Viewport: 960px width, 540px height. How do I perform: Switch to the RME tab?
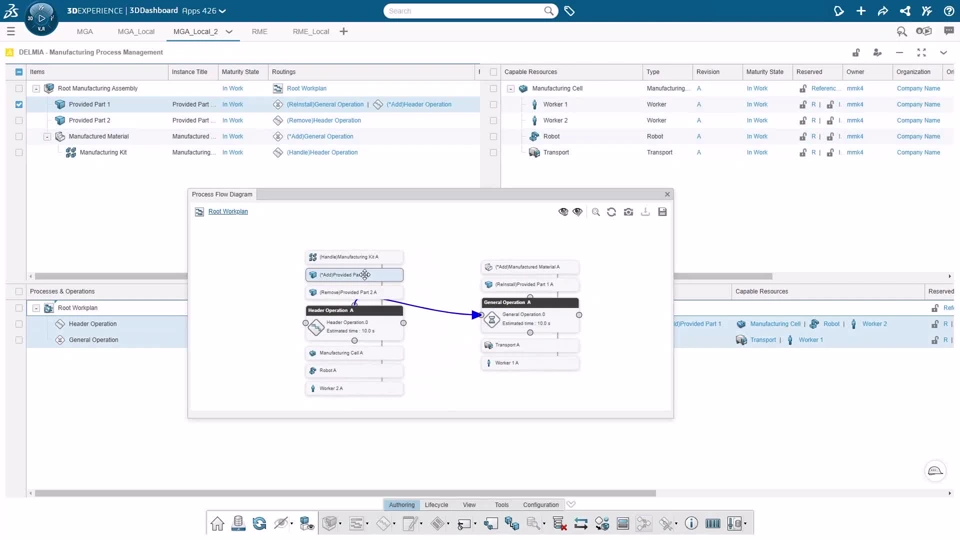pyautogui.click(x=260, y=32)
